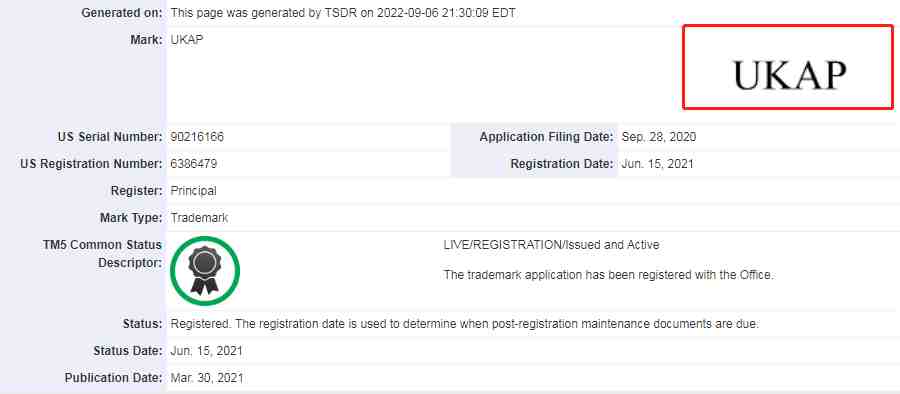Select the US Registration Number label
Screen dimensions: 900x394
tap(91, 164)
